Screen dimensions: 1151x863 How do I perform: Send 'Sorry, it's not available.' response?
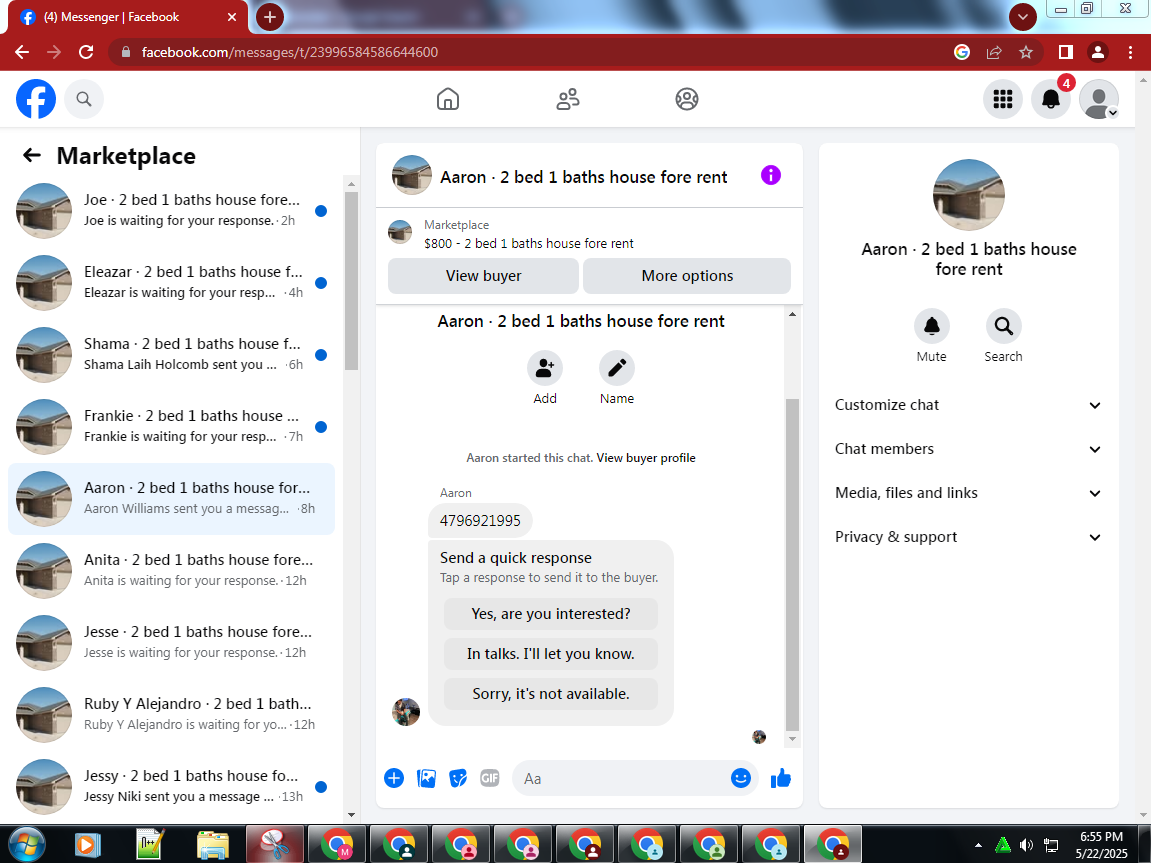tap(551, 693)
